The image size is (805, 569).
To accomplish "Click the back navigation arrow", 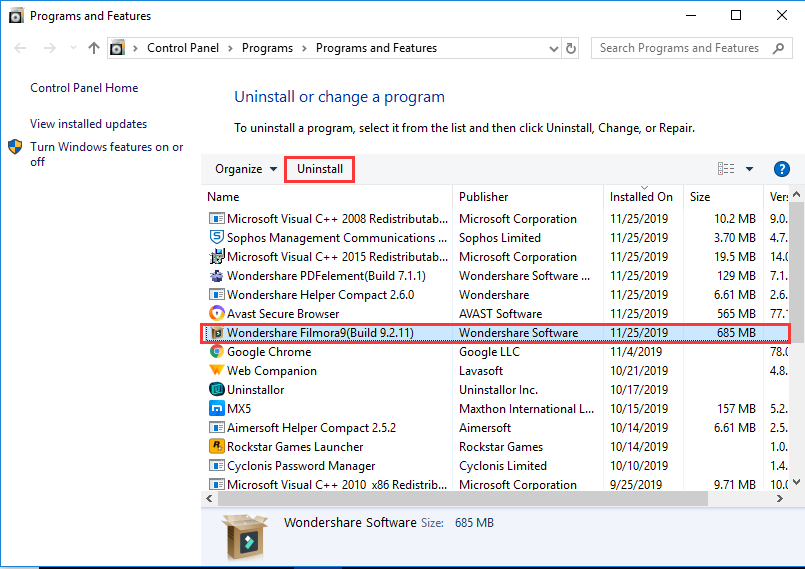I will tap(21, 48).
